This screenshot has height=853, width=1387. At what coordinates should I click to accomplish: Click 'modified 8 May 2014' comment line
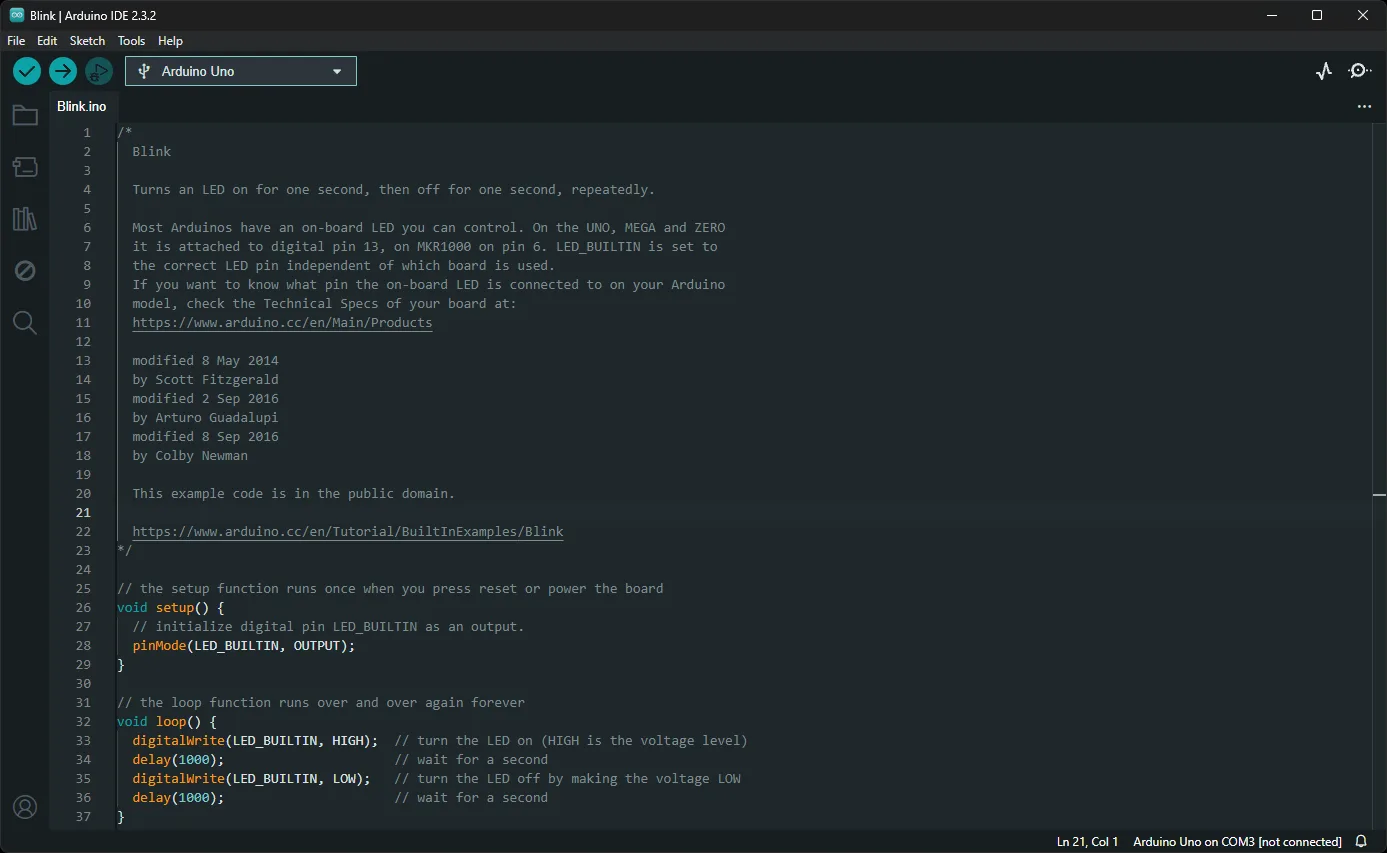[x=205, y=361]
